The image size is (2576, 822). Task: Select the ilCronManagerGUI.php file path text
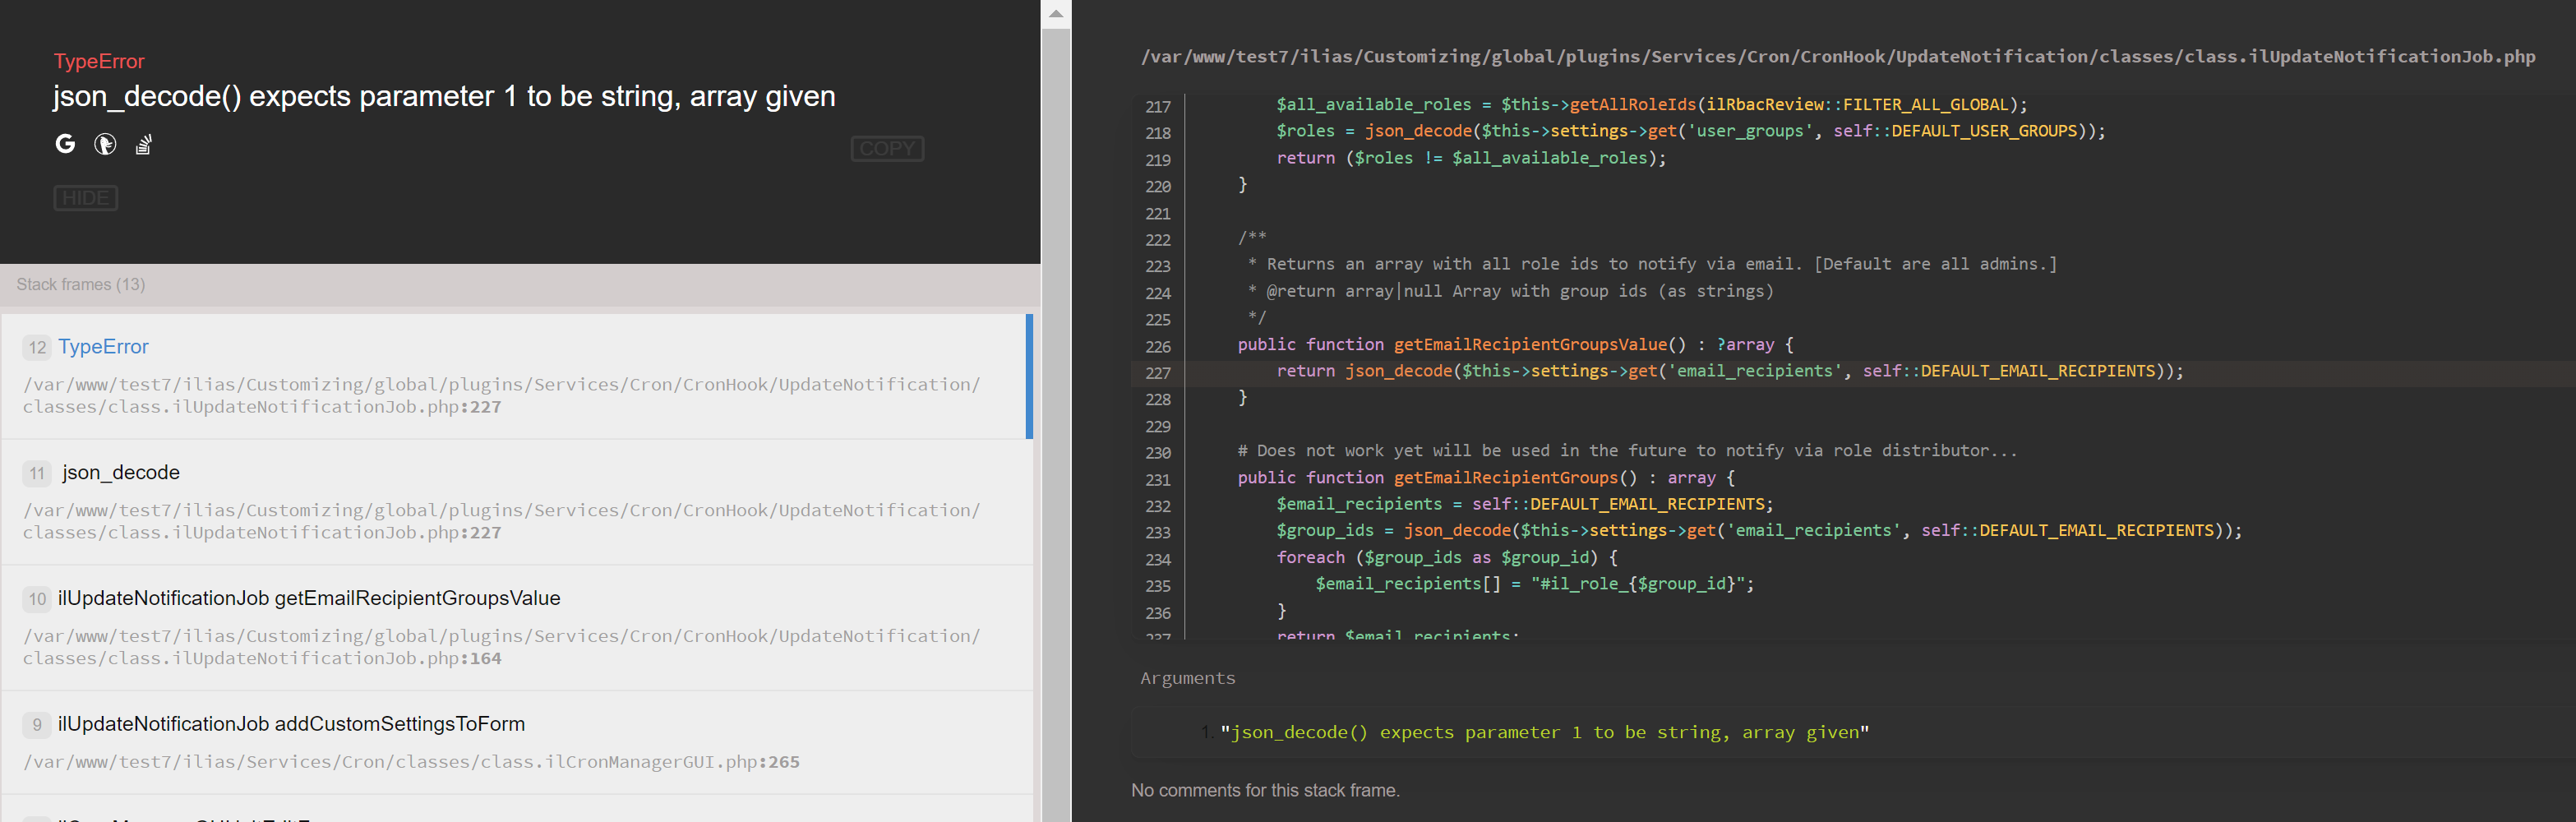point(411,761)
